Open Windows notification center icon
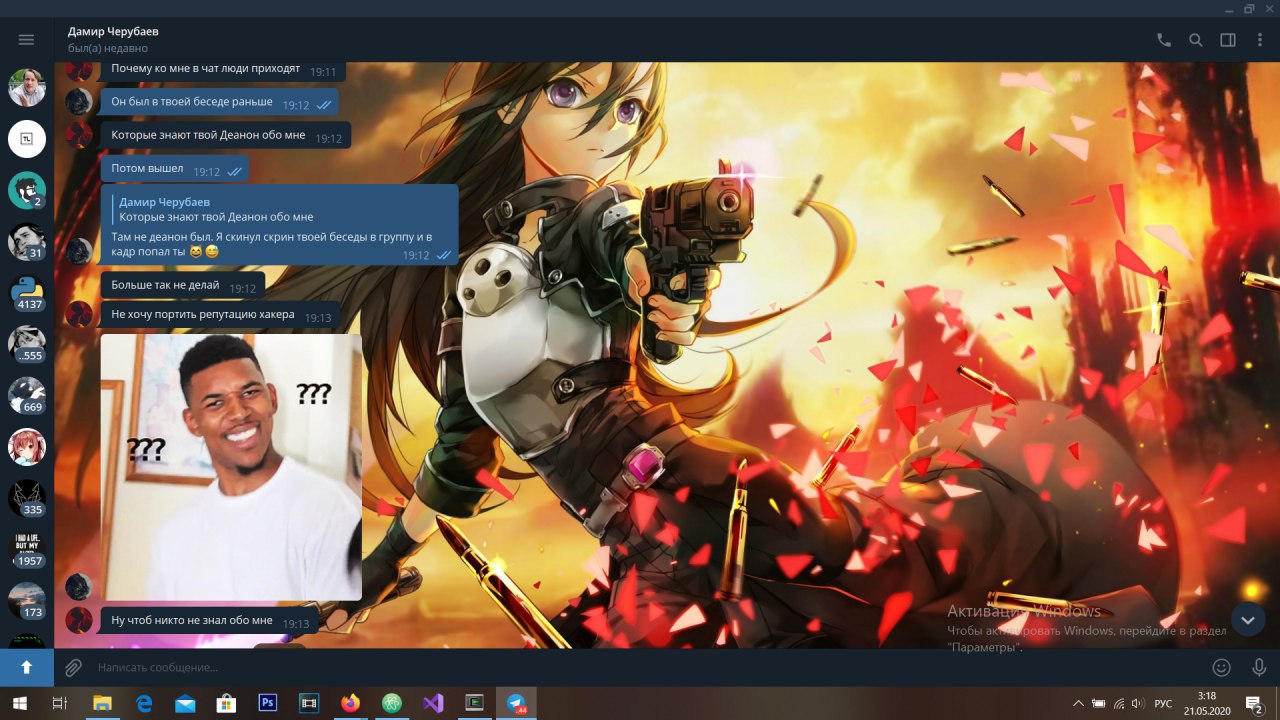This screenshot has height=720, width=1280. tap(1254, 703)
